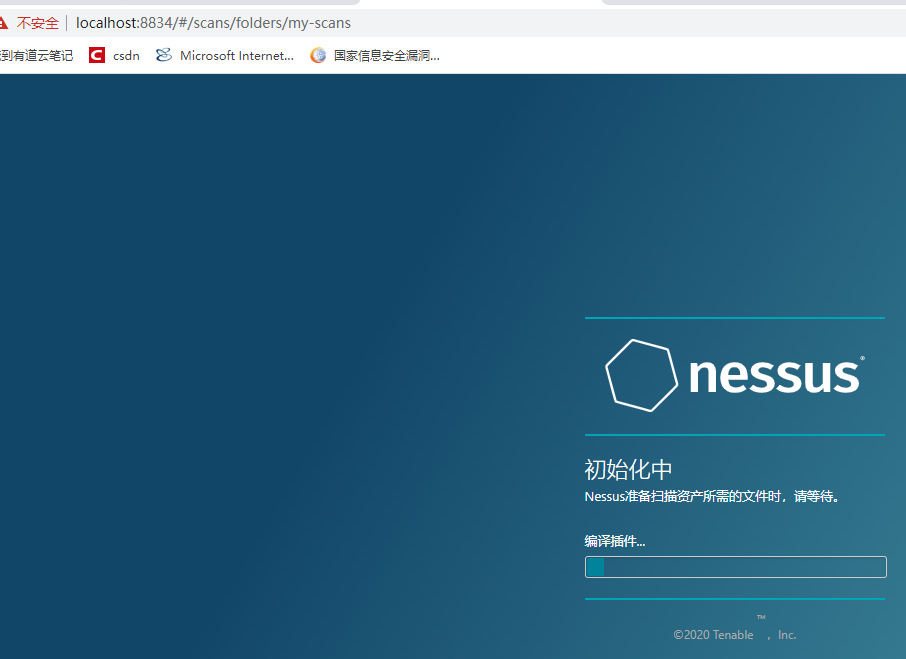Focus the localhost:8834 address bar
The width and height of the screenshot is (906, 659).
[x=213, y=23]
